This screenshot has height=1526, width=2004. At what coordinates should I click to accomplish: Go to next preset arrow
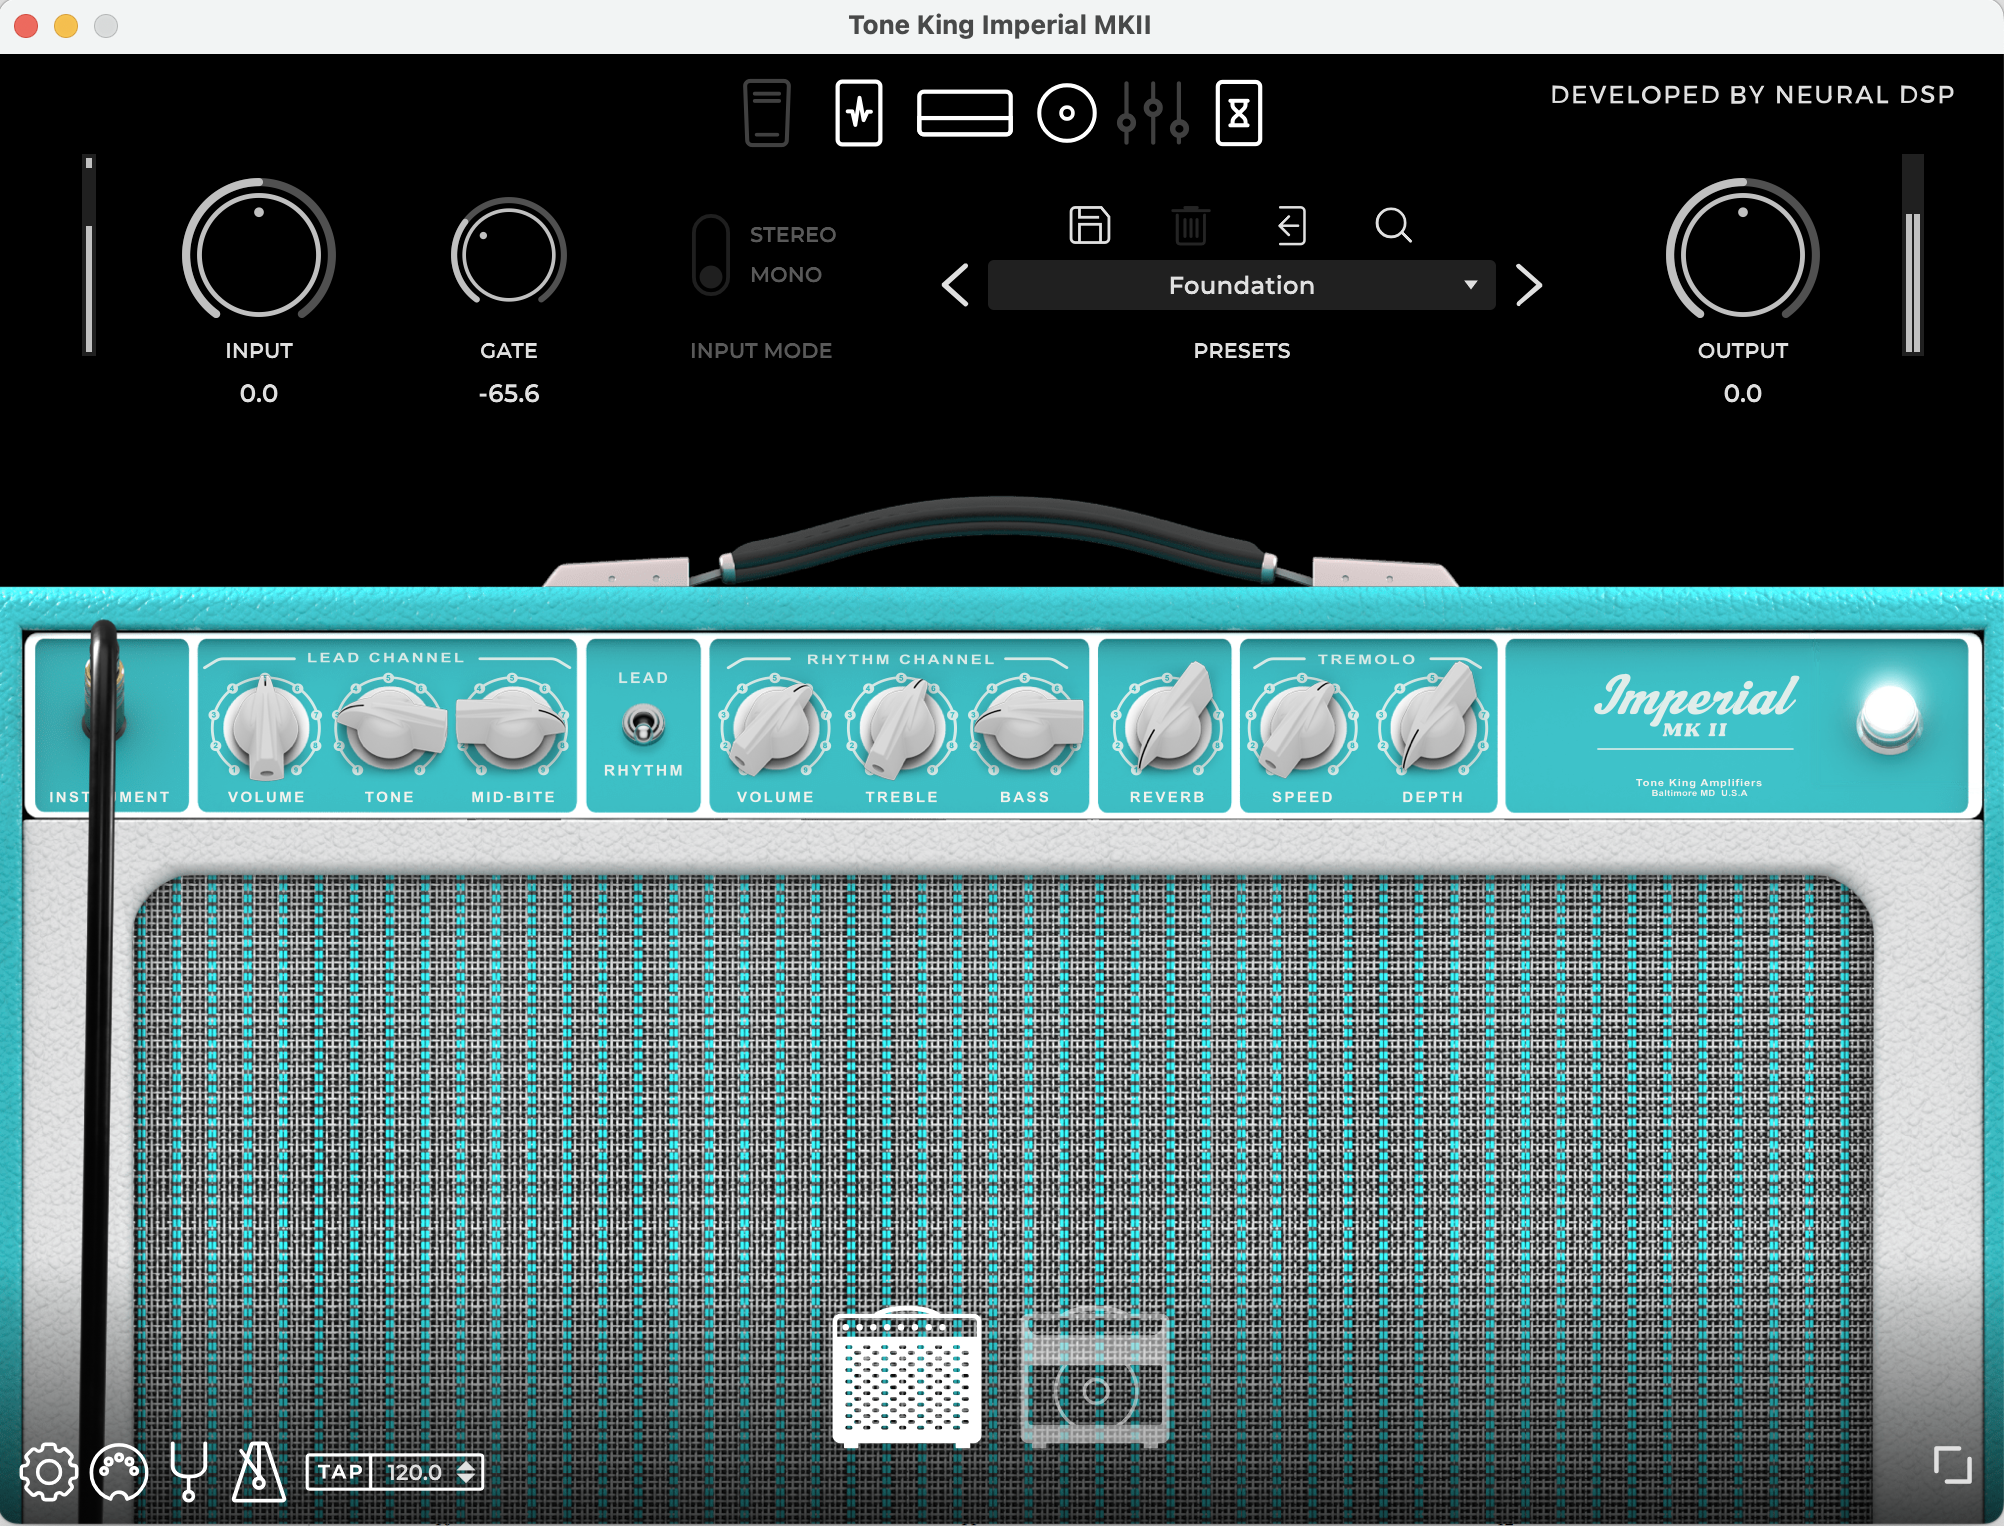point(1528,285)
